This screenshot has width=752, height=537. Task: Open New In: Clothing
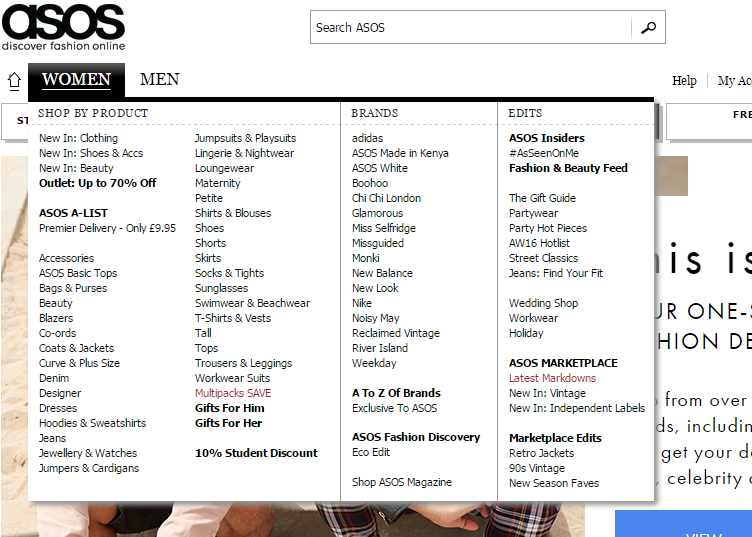coord(78,138)
